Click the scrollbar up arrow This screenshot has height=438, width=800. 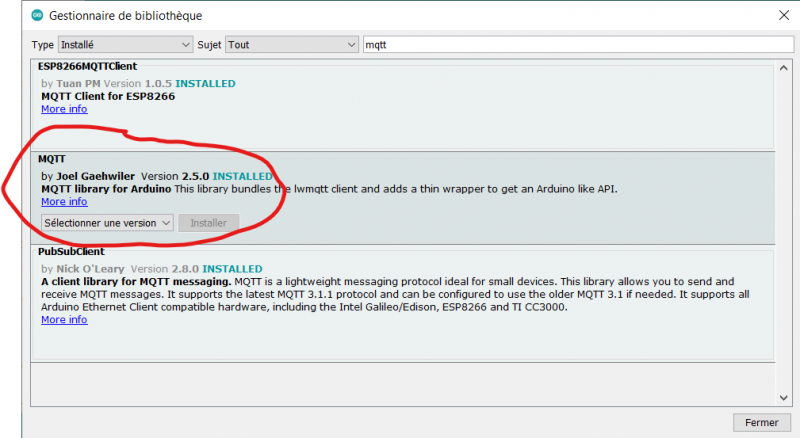784,68
